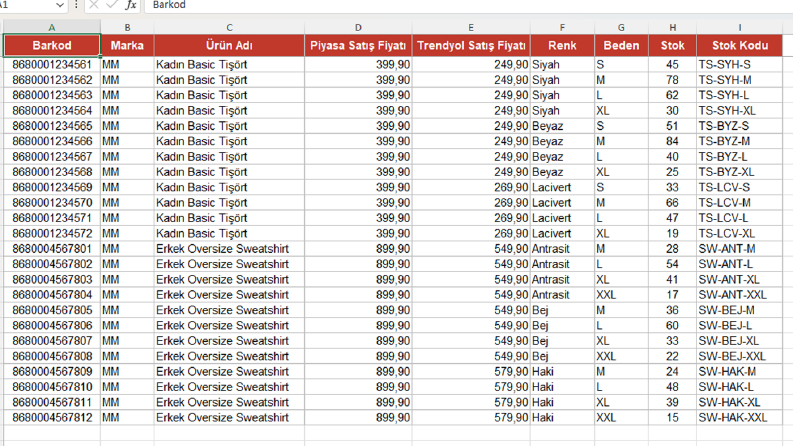The image size is (793, 446).
Task: Cancel formula entry with the X icon
Action: (x=94, y=5)
